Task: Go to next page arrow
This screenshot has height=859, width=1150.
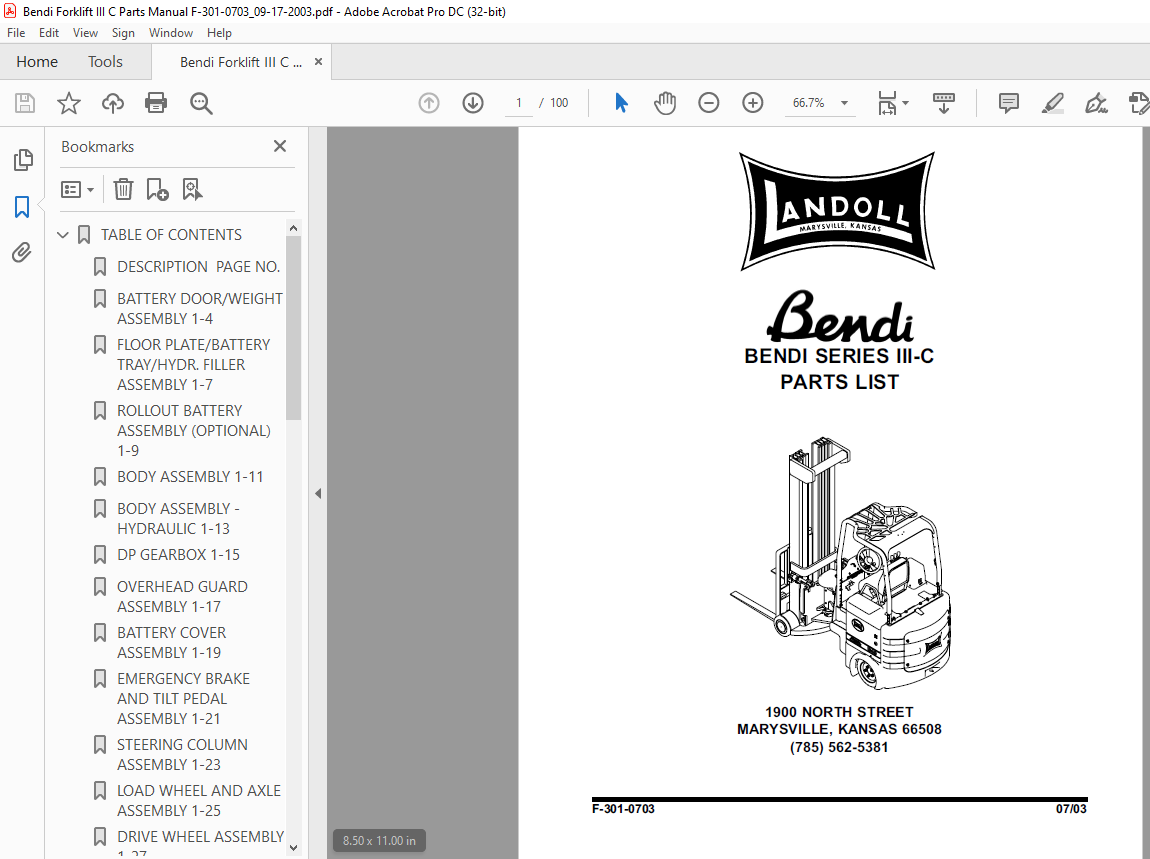Action: coord(473,103)
